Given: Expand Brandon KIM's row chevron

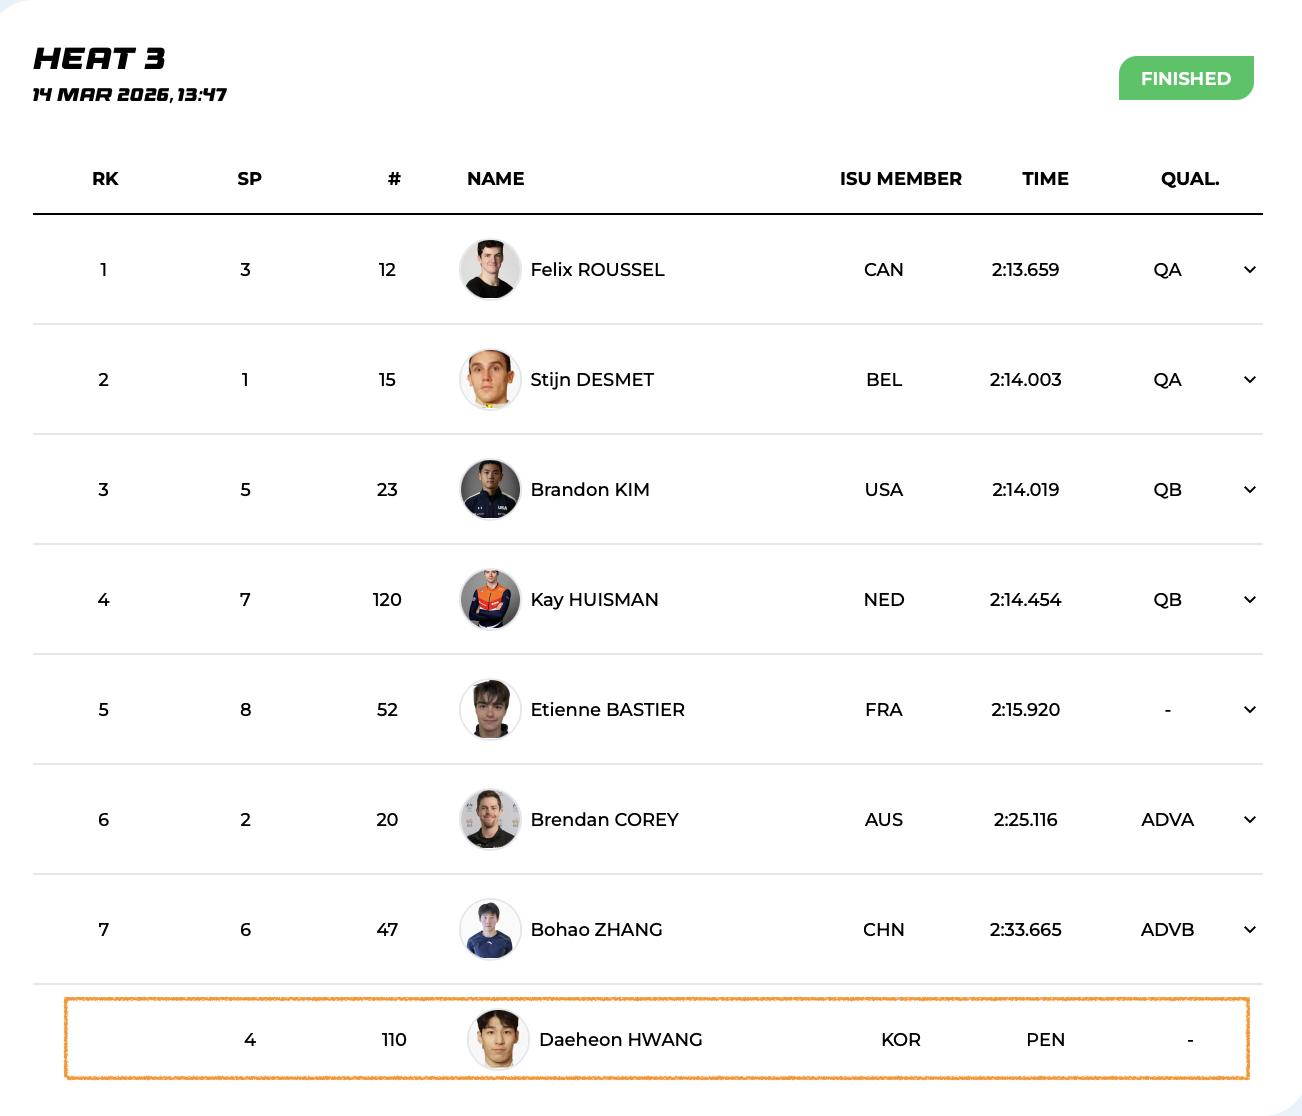Looking at the screenshot, I should coord(1249,490).
